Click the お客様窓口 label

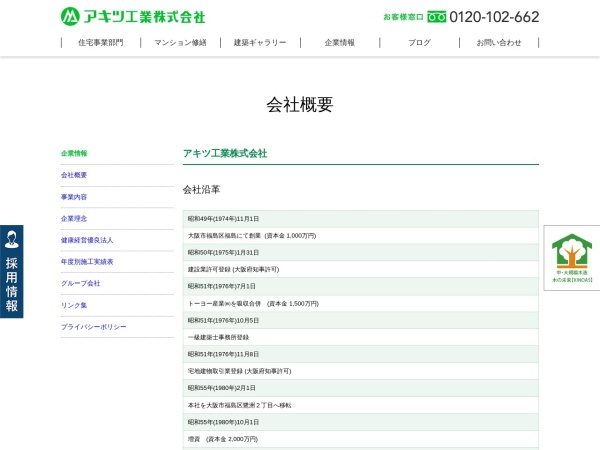[403, 17]
